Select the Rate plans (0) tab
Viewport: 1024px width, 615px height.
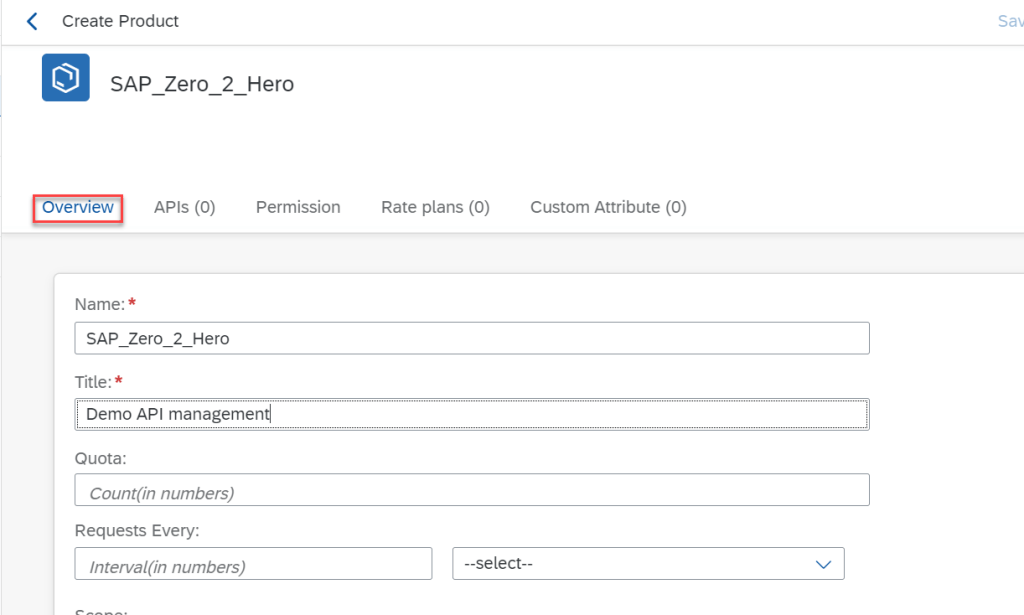(435, 207)
